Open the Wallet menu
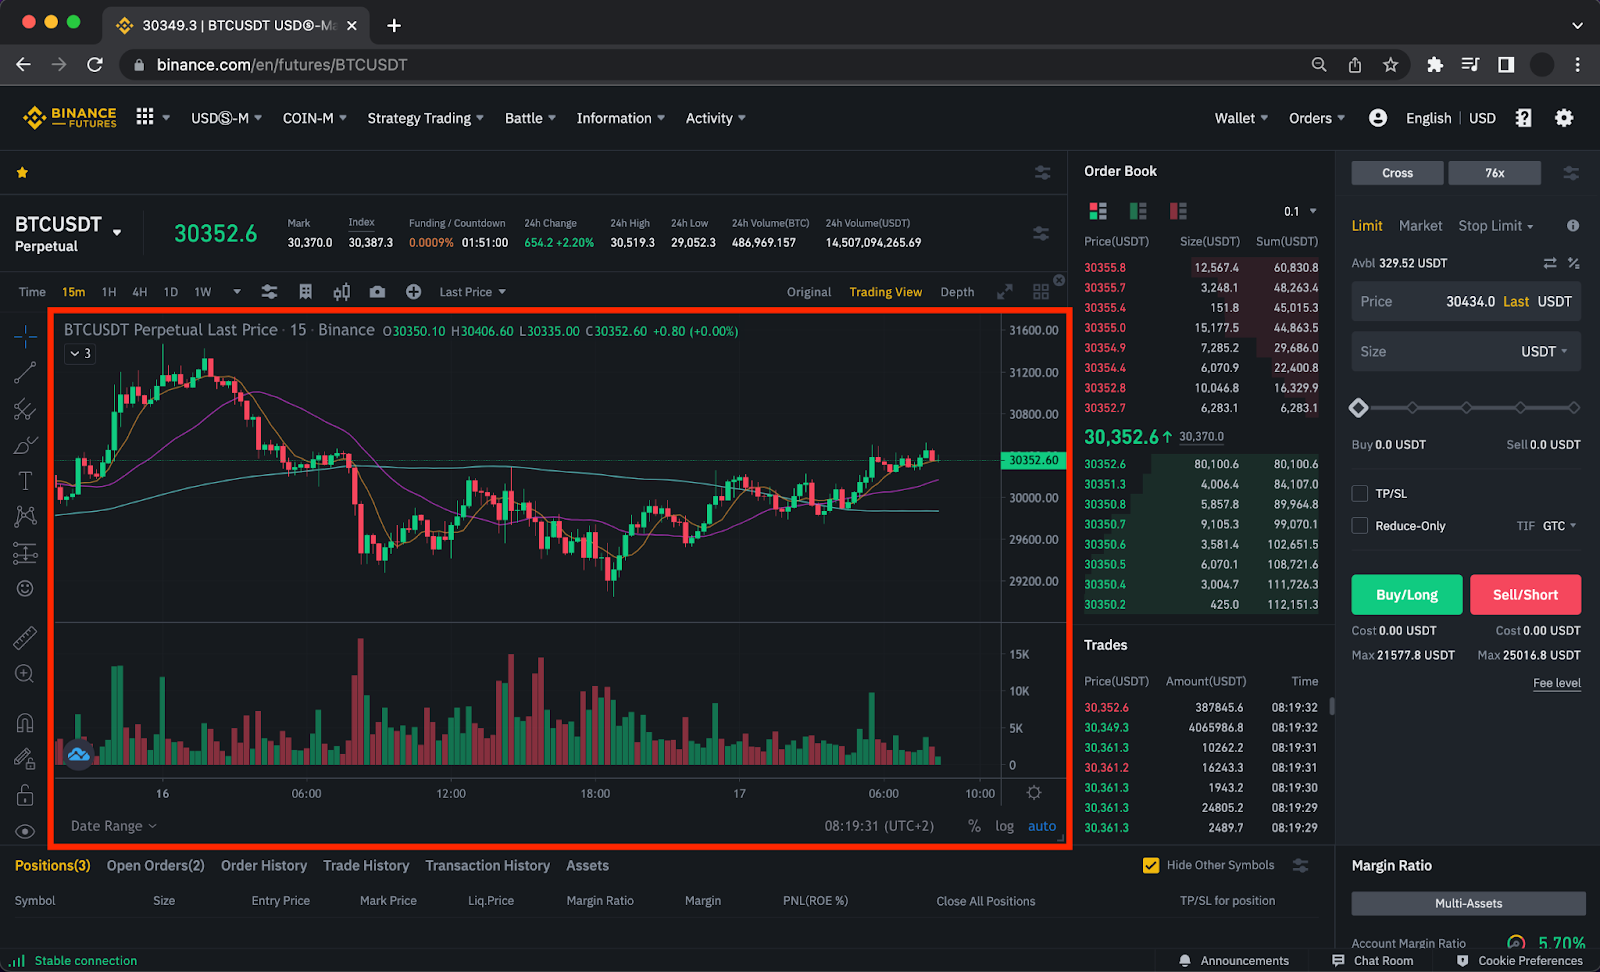 [x=1241, y=118]
